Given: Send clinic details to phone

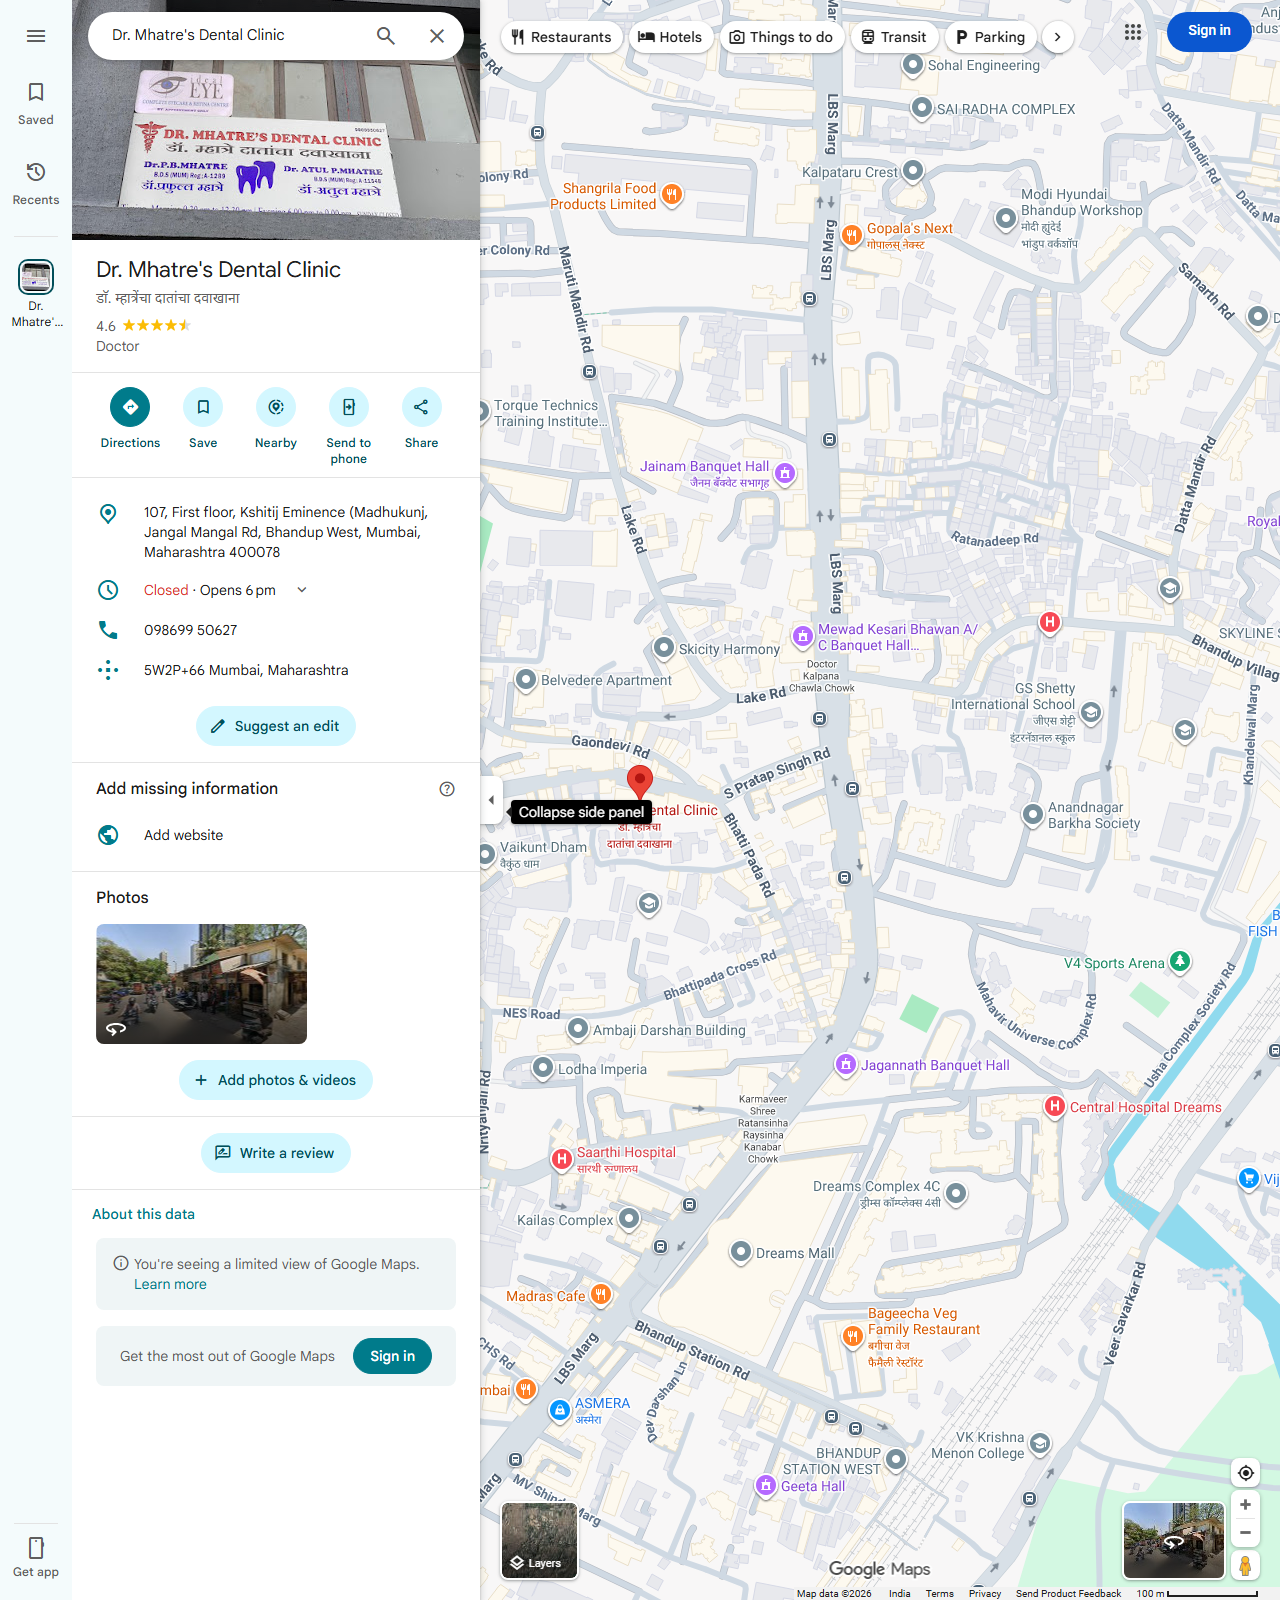Looking at the screenshot, I should (x=349, y=426).
